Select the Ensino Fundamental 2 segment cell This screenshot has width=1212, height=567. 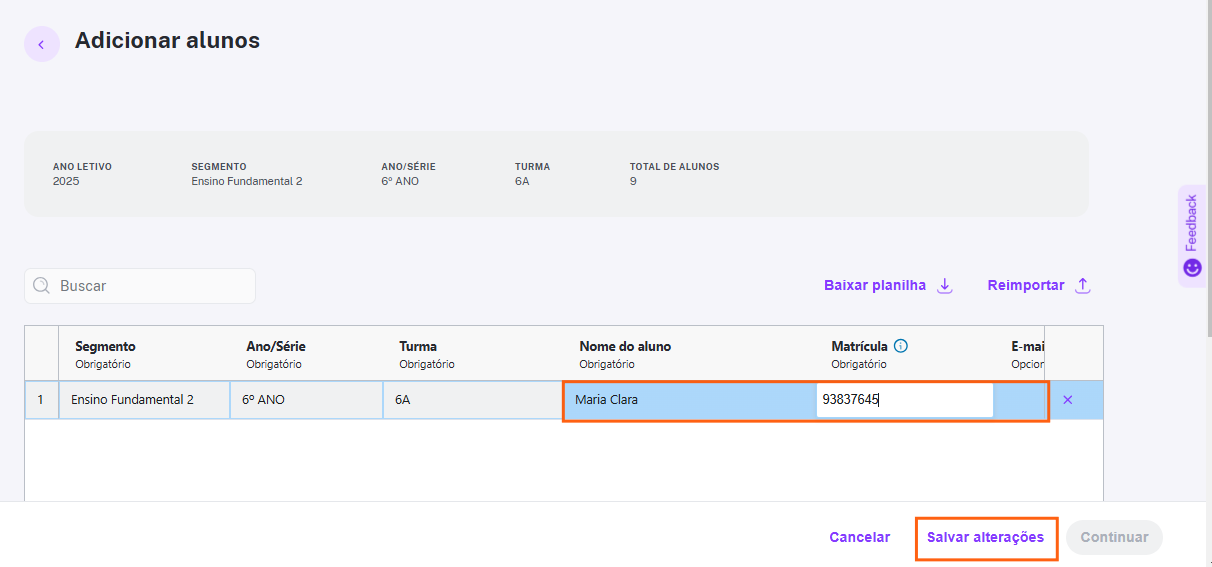coord(145,400)
